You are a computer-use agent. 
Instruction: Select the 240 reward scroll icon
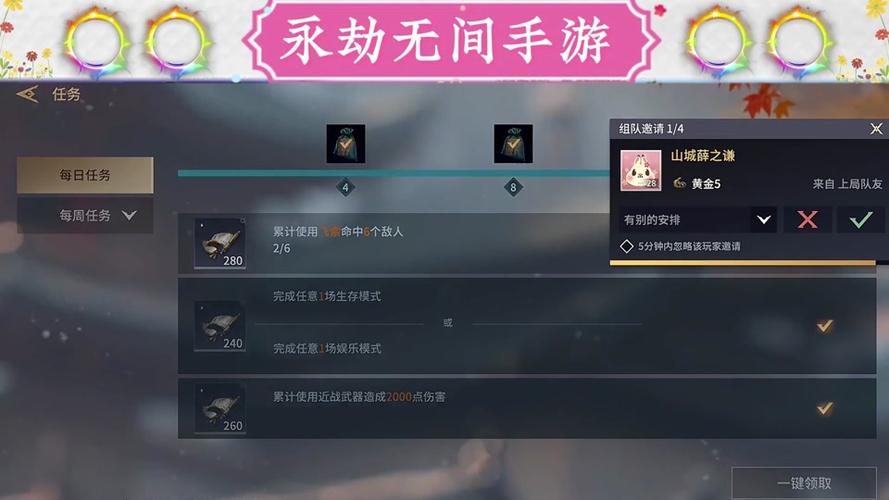pos(220,326)
